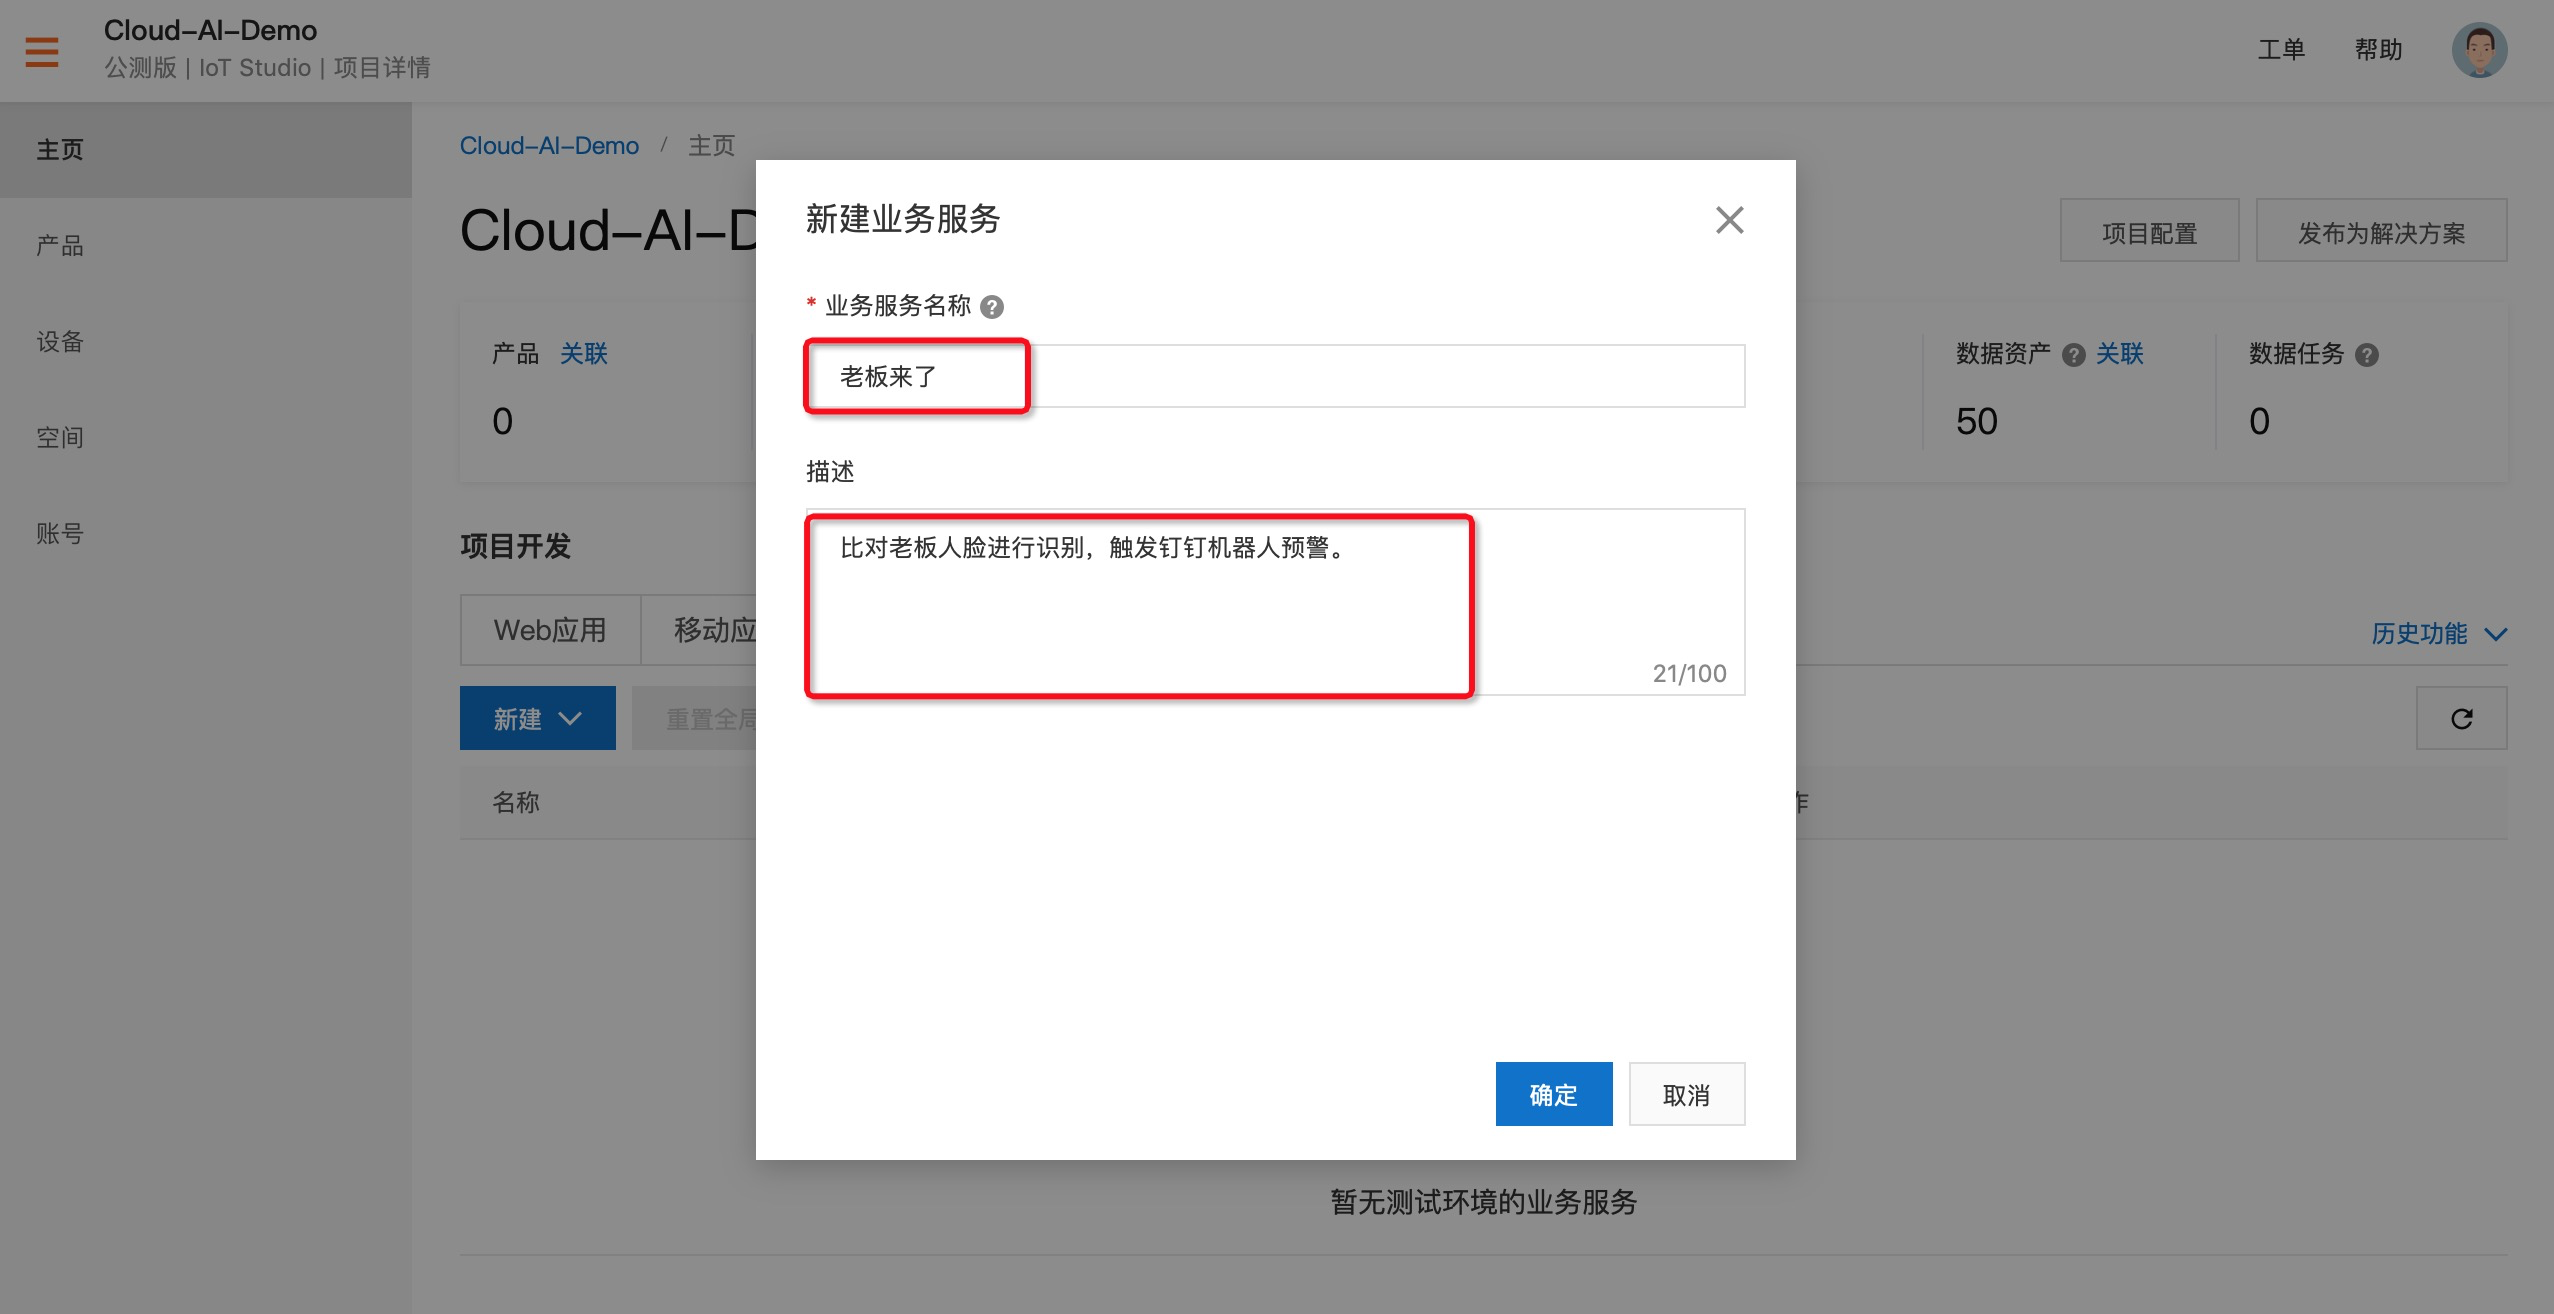This screenshot has width=2554, height=1314.
Task: Select 产品 in the left sidebar
Action: click(60, 246)
